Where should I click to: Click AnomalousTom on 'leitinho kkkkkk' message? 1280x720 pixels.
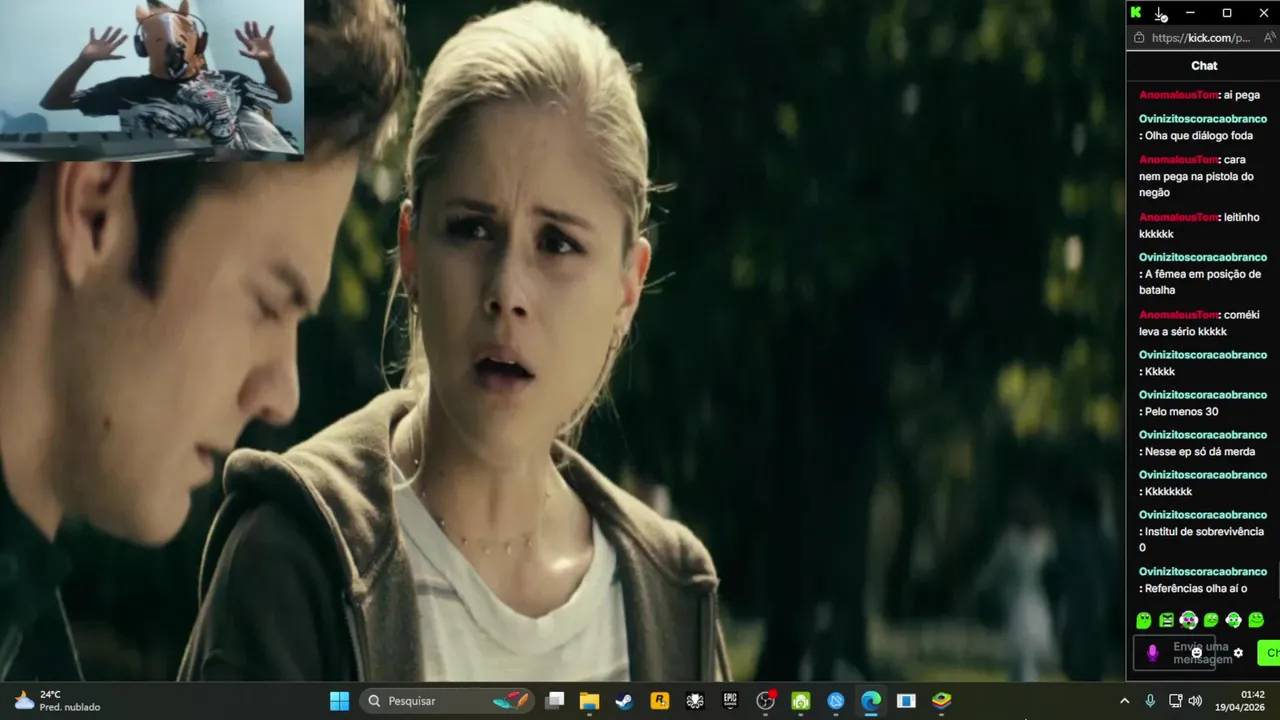1178,217
